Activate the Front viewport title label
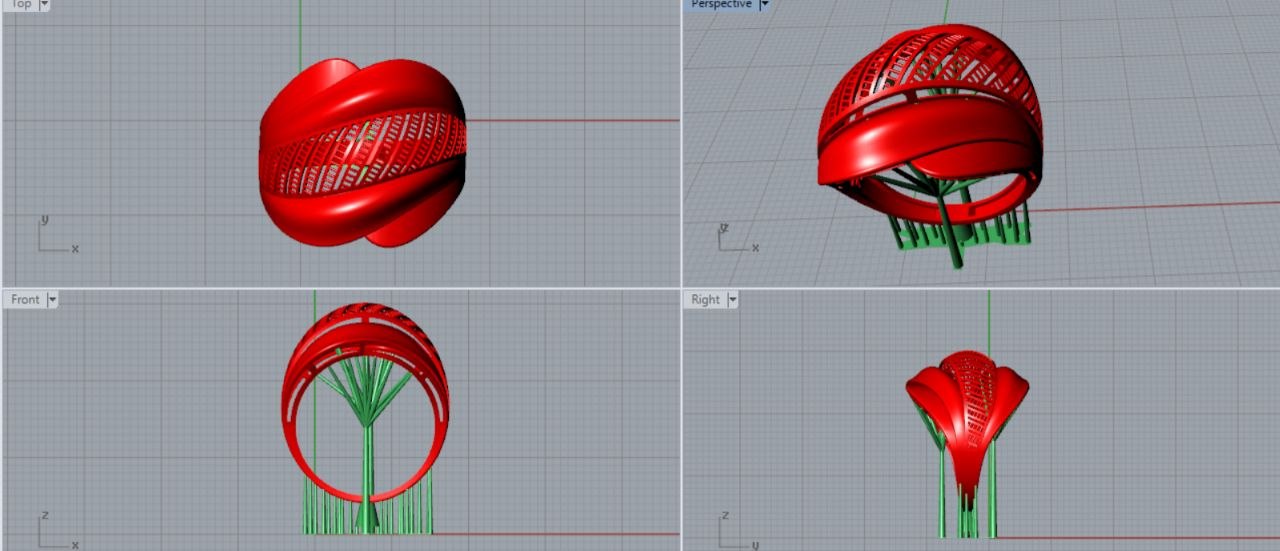The height and width of the screenshot is (551, 1280). pyautogui.click(x=25, y=299)
